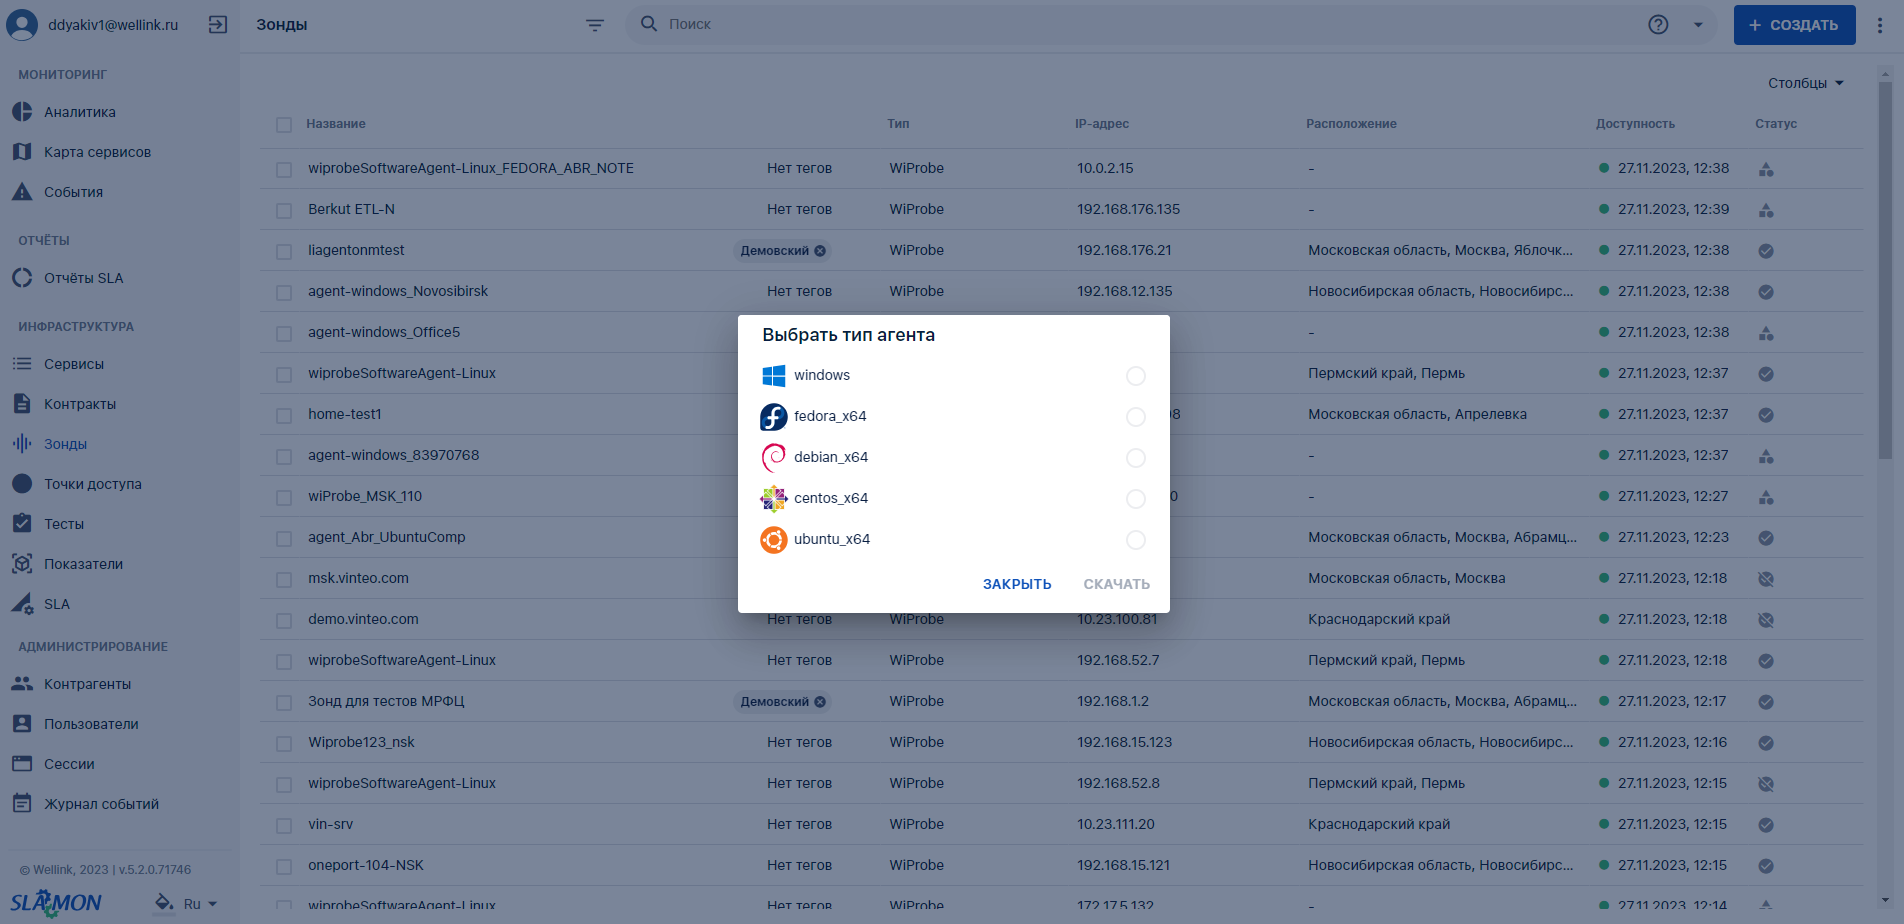Click the status icon in msk.vinteo.com row
Screen dimensions: 1904x924
[1766, 579]
